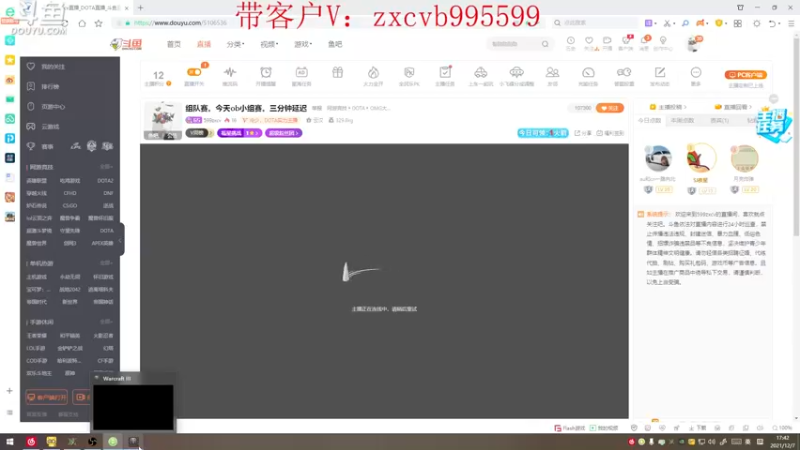Open the gamepad settings icon in toolbar
800x450 pixels.
pos(624,72)
